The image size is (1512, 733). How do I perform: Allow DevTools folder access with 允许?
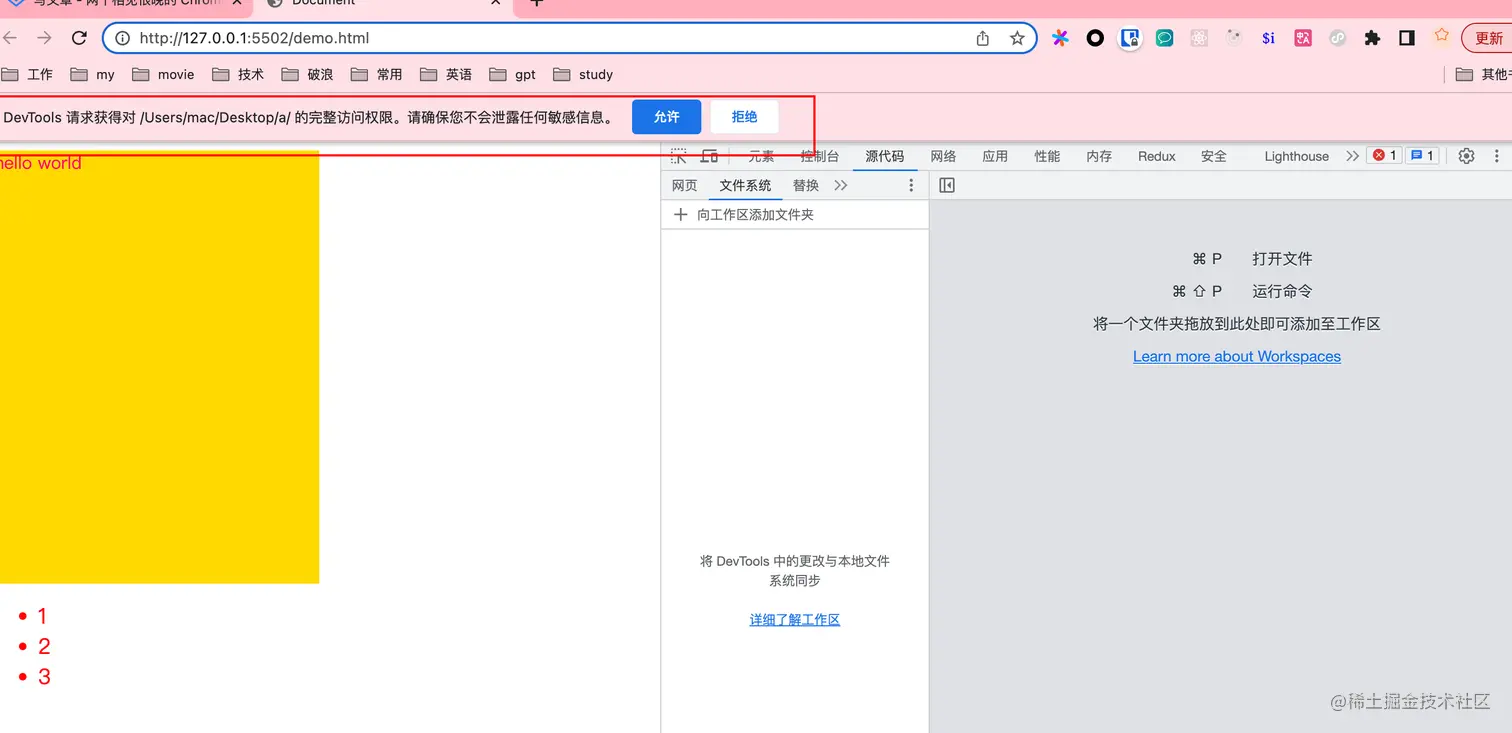(667, 117)
